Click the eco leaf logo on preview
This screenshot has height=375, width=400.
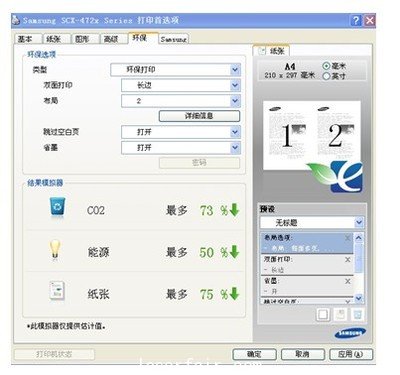pos(335,177)
